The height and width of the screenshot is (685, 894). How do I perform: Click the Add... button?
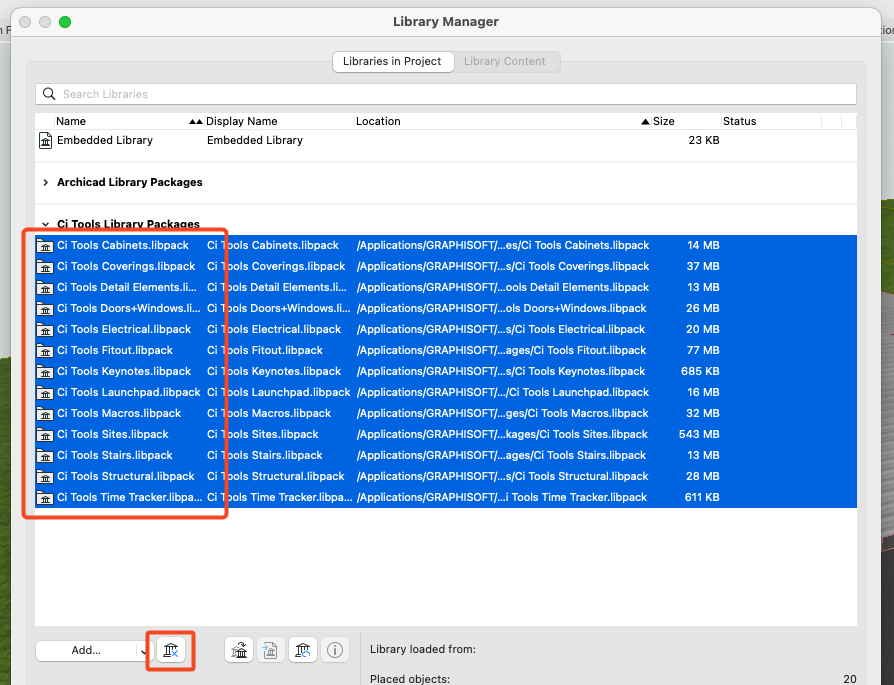click(85, 650)
